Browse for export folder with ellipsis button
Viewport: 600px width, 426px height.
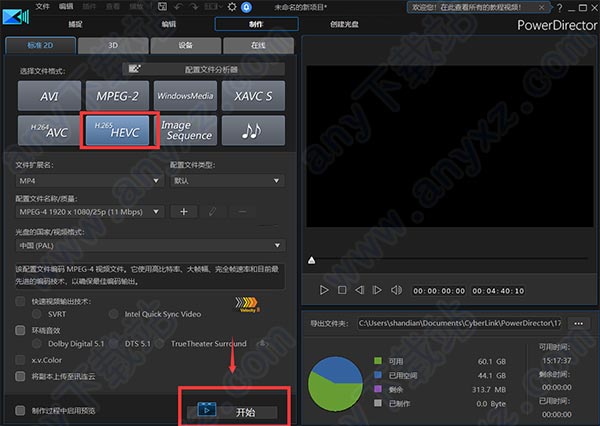pyautogui.click(x=578, y=324)
